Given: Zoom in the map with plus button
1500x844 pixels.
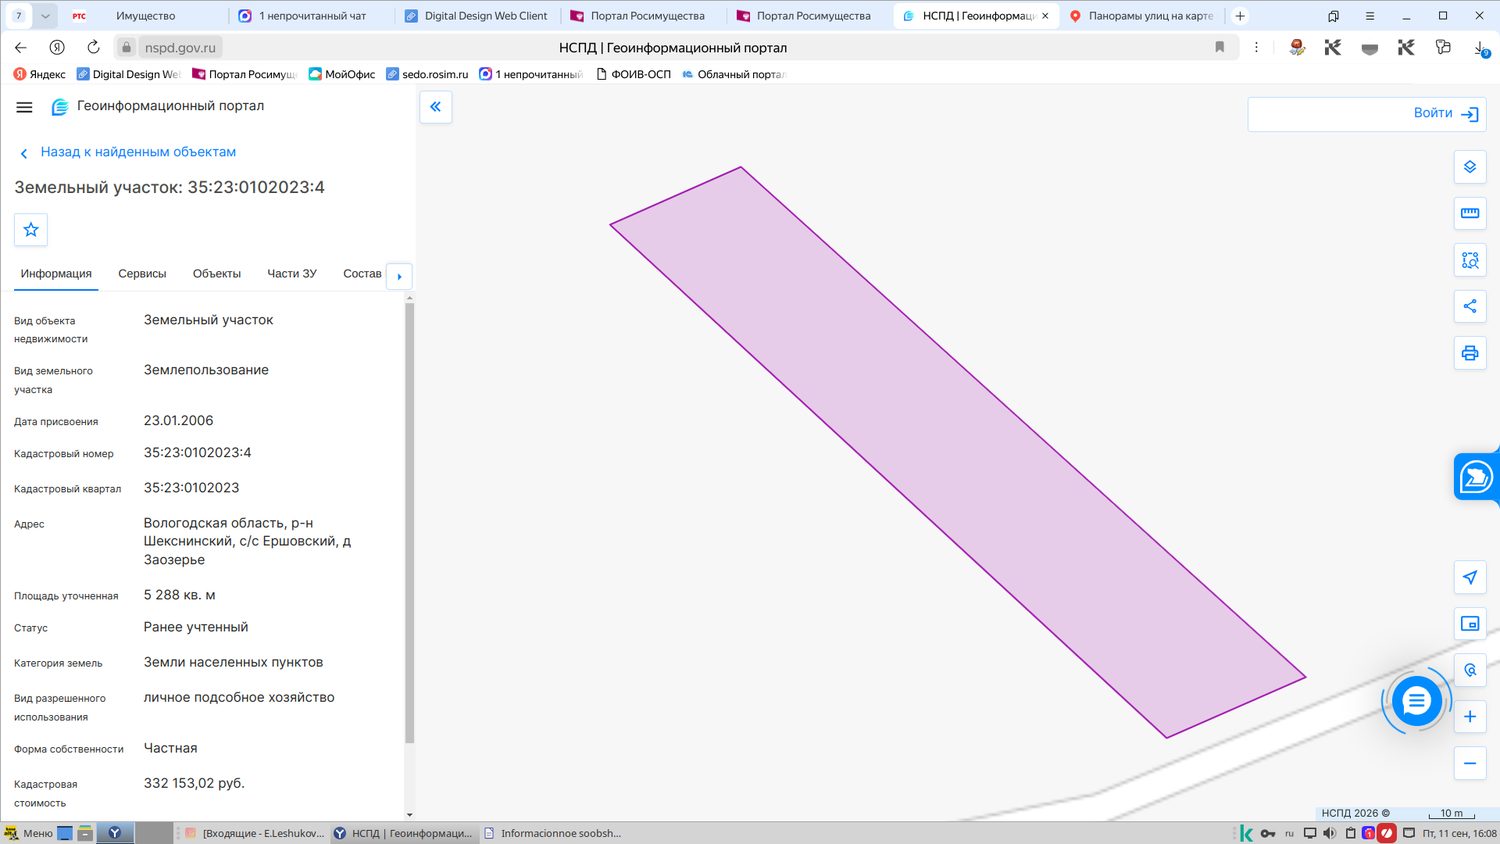Looking at the screenshot, I should point(1469,716).
